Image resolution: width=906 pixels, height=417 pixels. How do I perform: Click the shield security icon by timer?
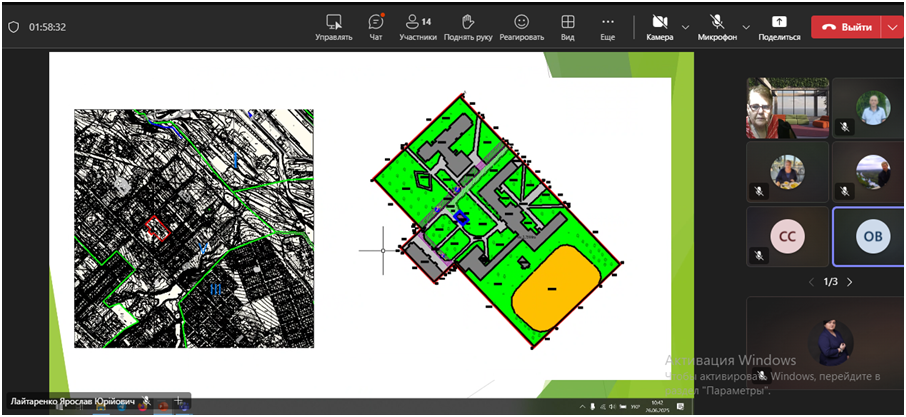[13, 27]
